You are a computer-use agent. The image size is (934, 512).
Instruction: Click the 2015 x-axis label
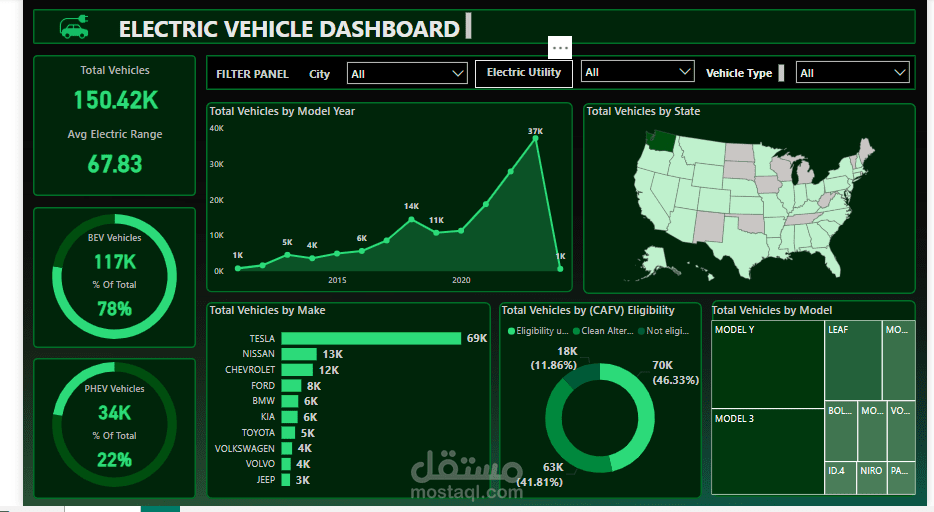[x=337, y=280]
